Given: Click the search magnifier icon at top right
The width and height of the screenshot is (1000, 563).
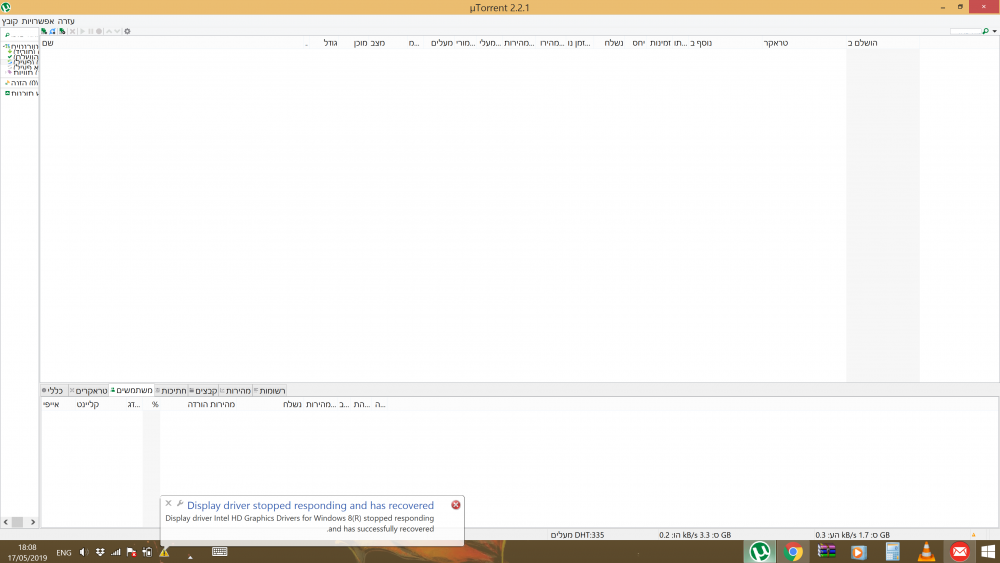Looking at the screenshot, I should pyautogui.click(x=985, y=31).
